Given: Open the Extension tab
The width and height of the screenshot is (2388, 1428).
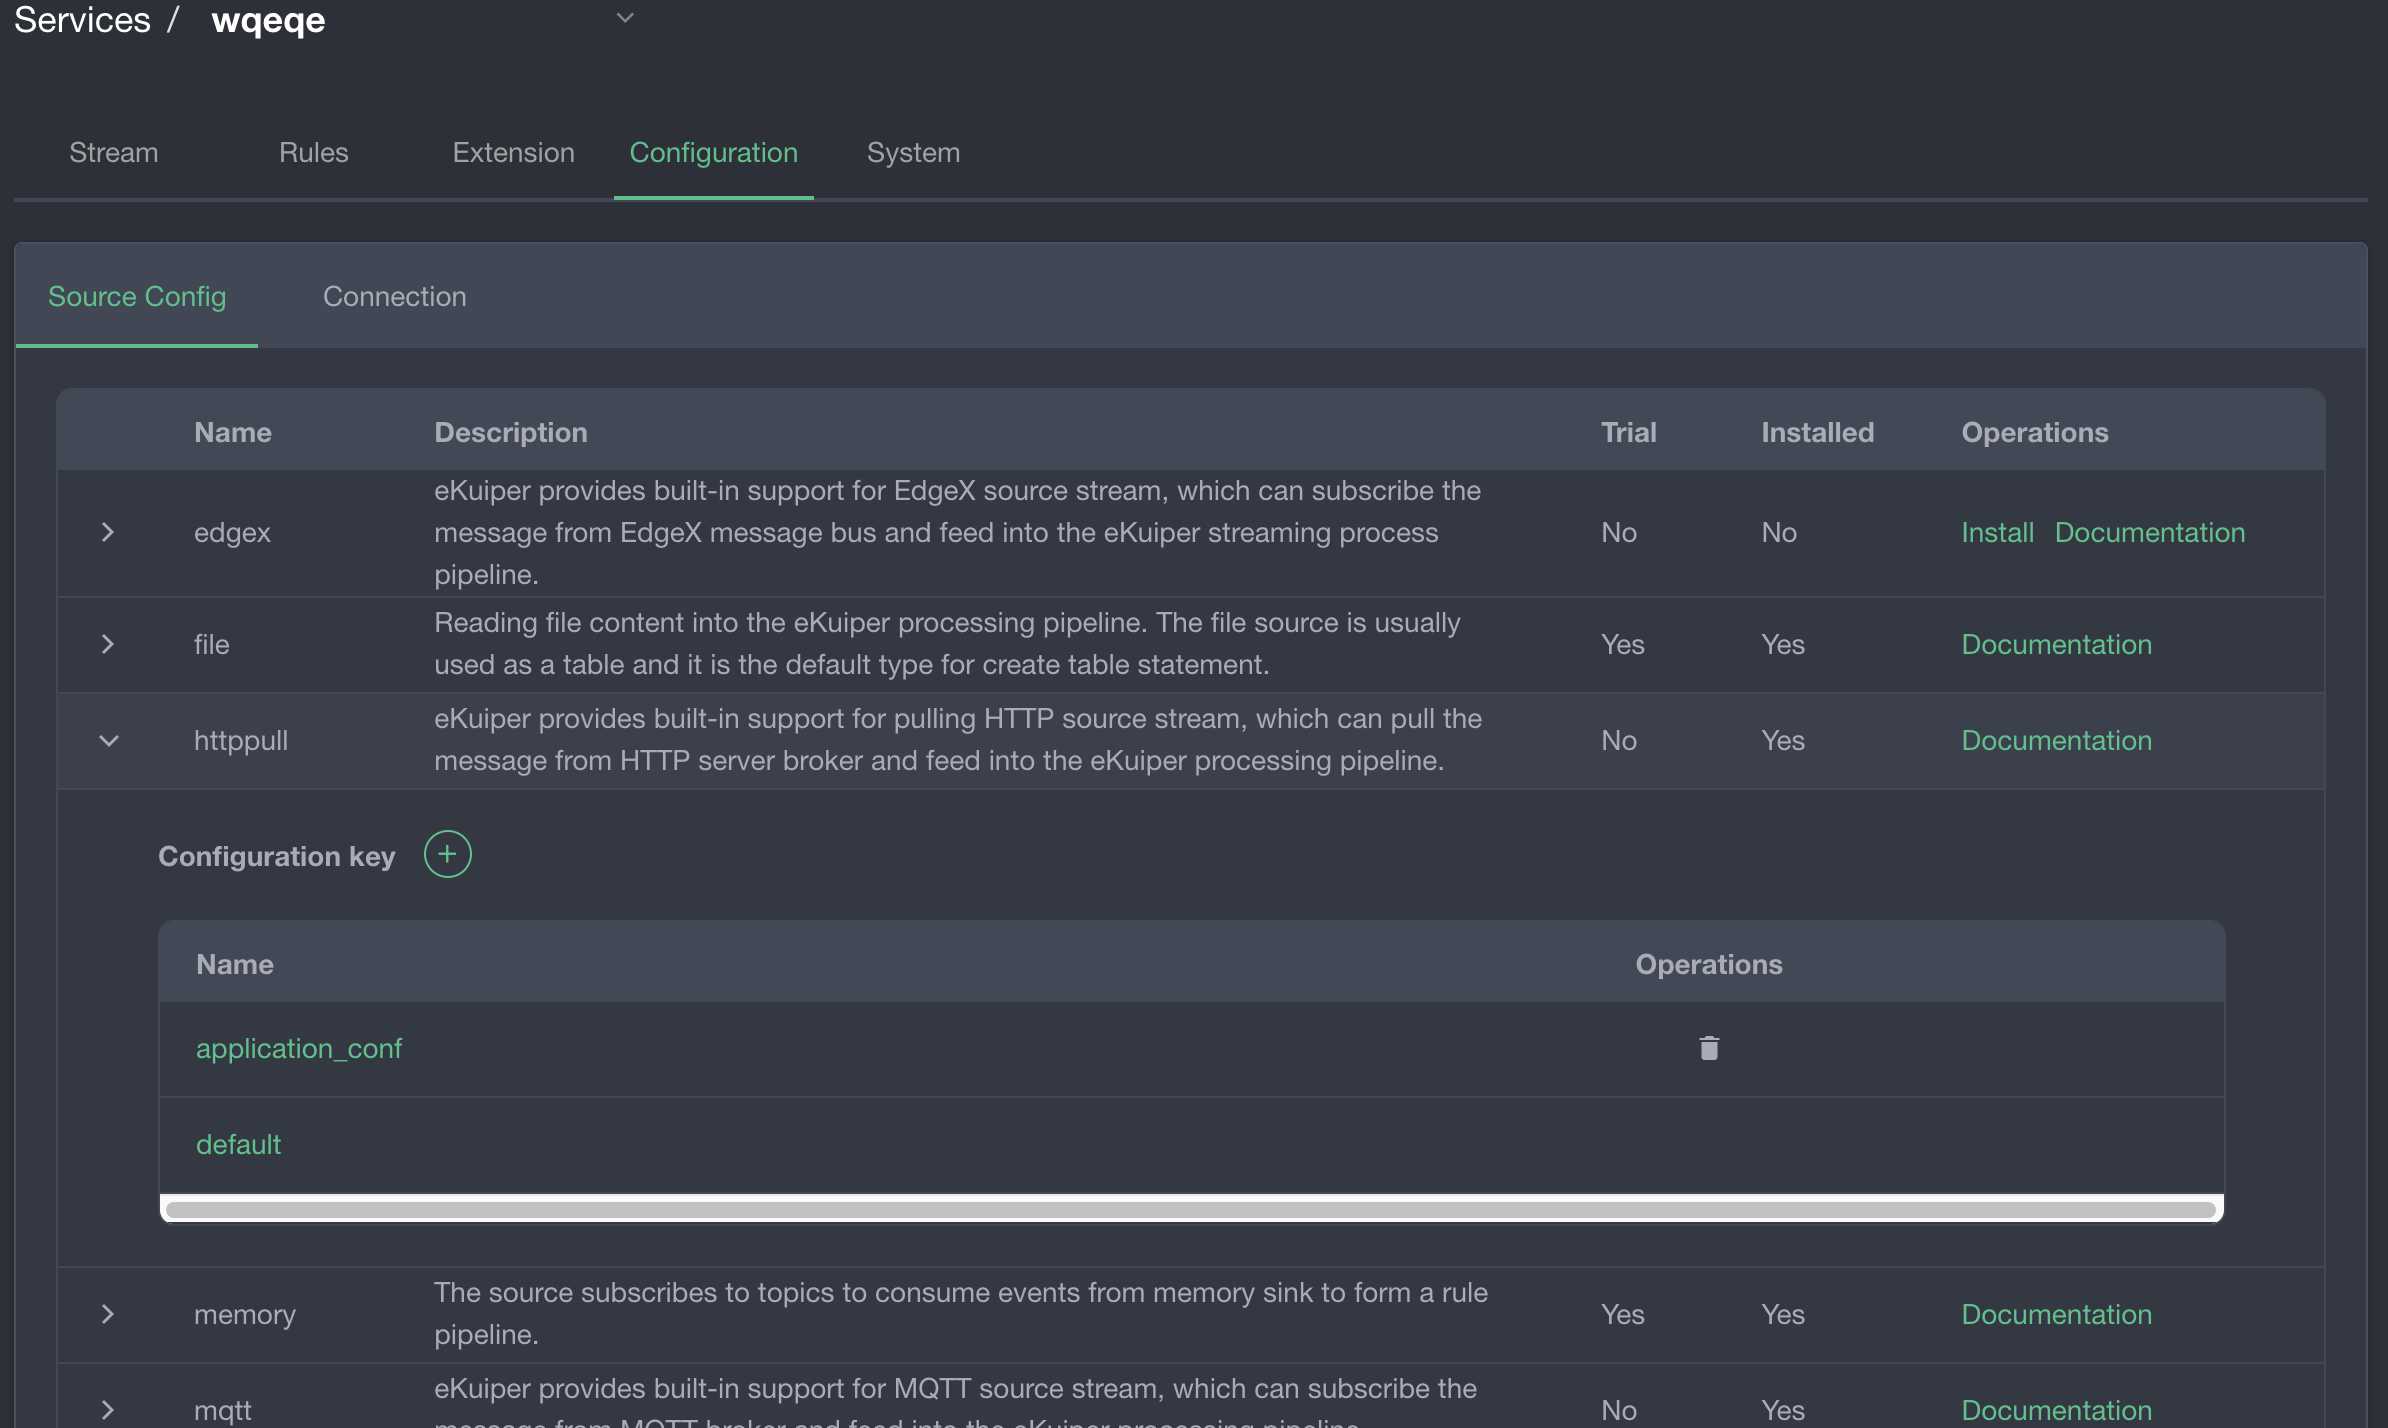Looking at the screenshot, I should click(x=514, y=152).
